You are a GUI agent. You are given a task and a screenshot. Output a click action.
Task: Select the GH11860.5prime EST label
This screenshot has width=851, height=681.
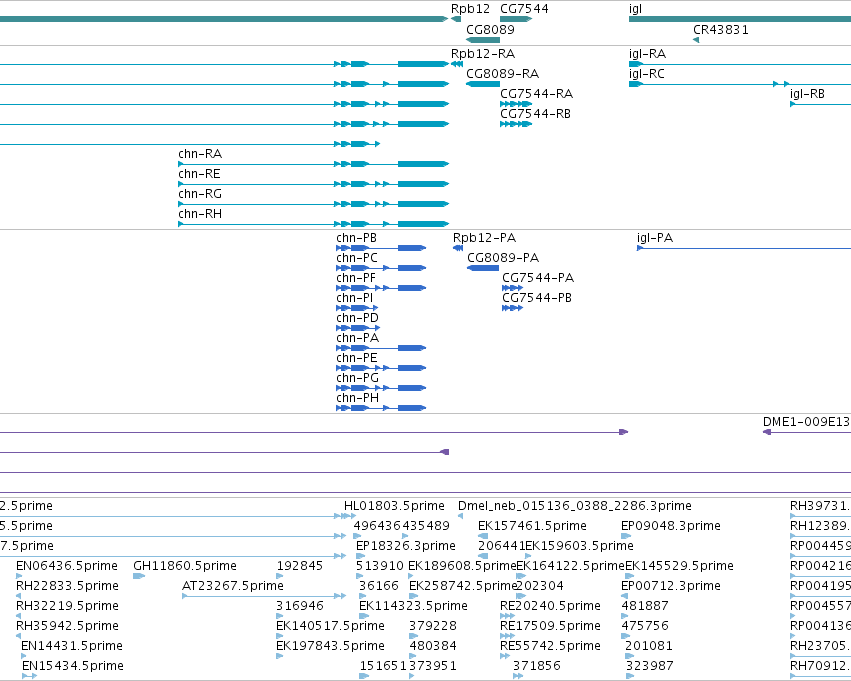185,566
